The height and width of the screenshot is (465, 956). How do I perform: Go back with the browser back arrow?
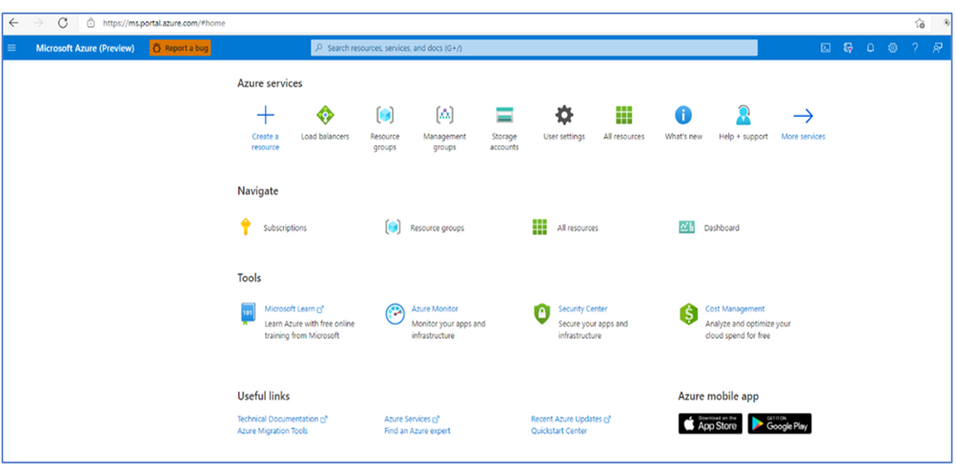coord(13,23)
